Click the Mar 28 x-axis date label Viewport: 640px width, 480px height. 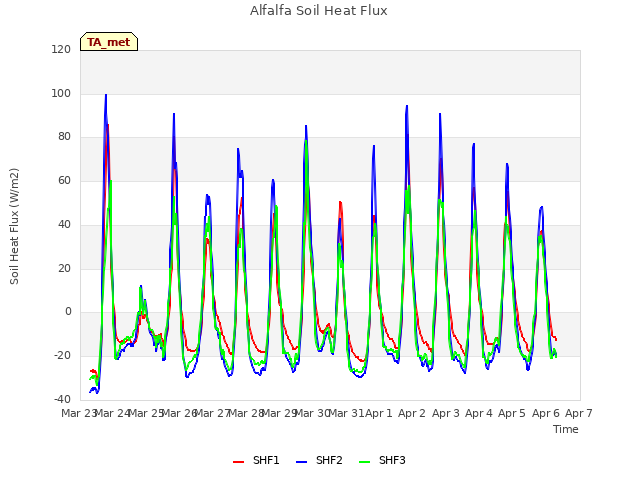pyautogui.click(x=246, y=413)
